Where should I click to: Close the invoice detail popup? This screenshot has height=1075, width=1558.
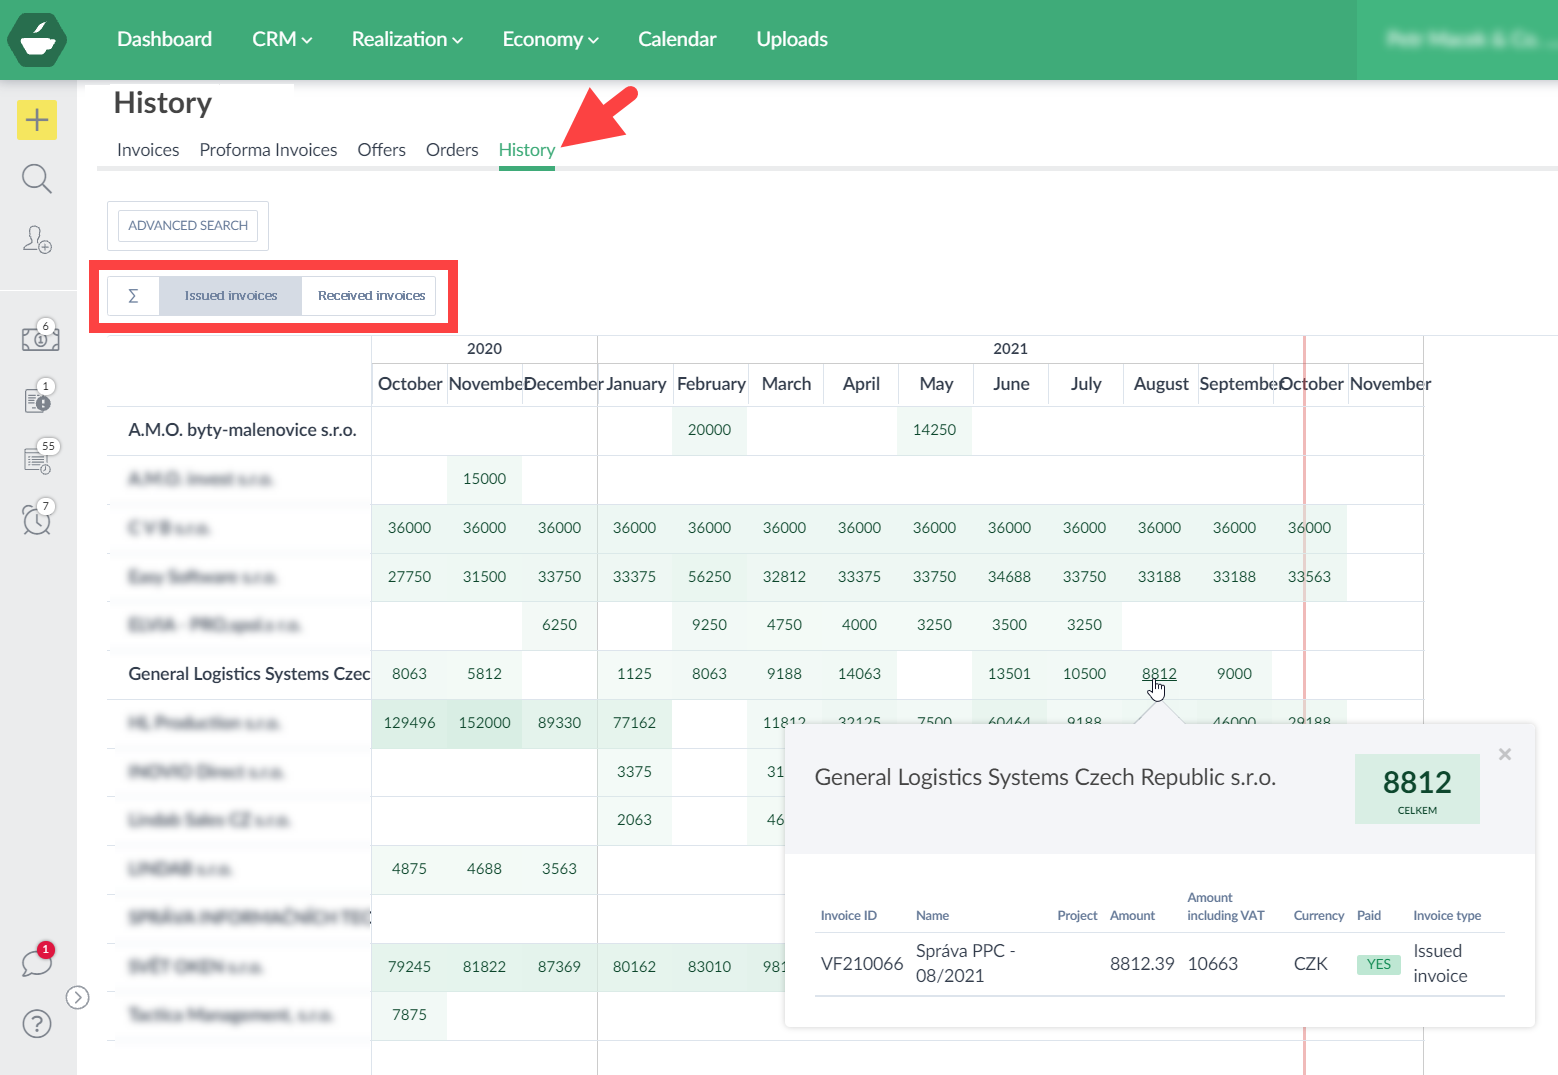click(x=1505, y=754)
